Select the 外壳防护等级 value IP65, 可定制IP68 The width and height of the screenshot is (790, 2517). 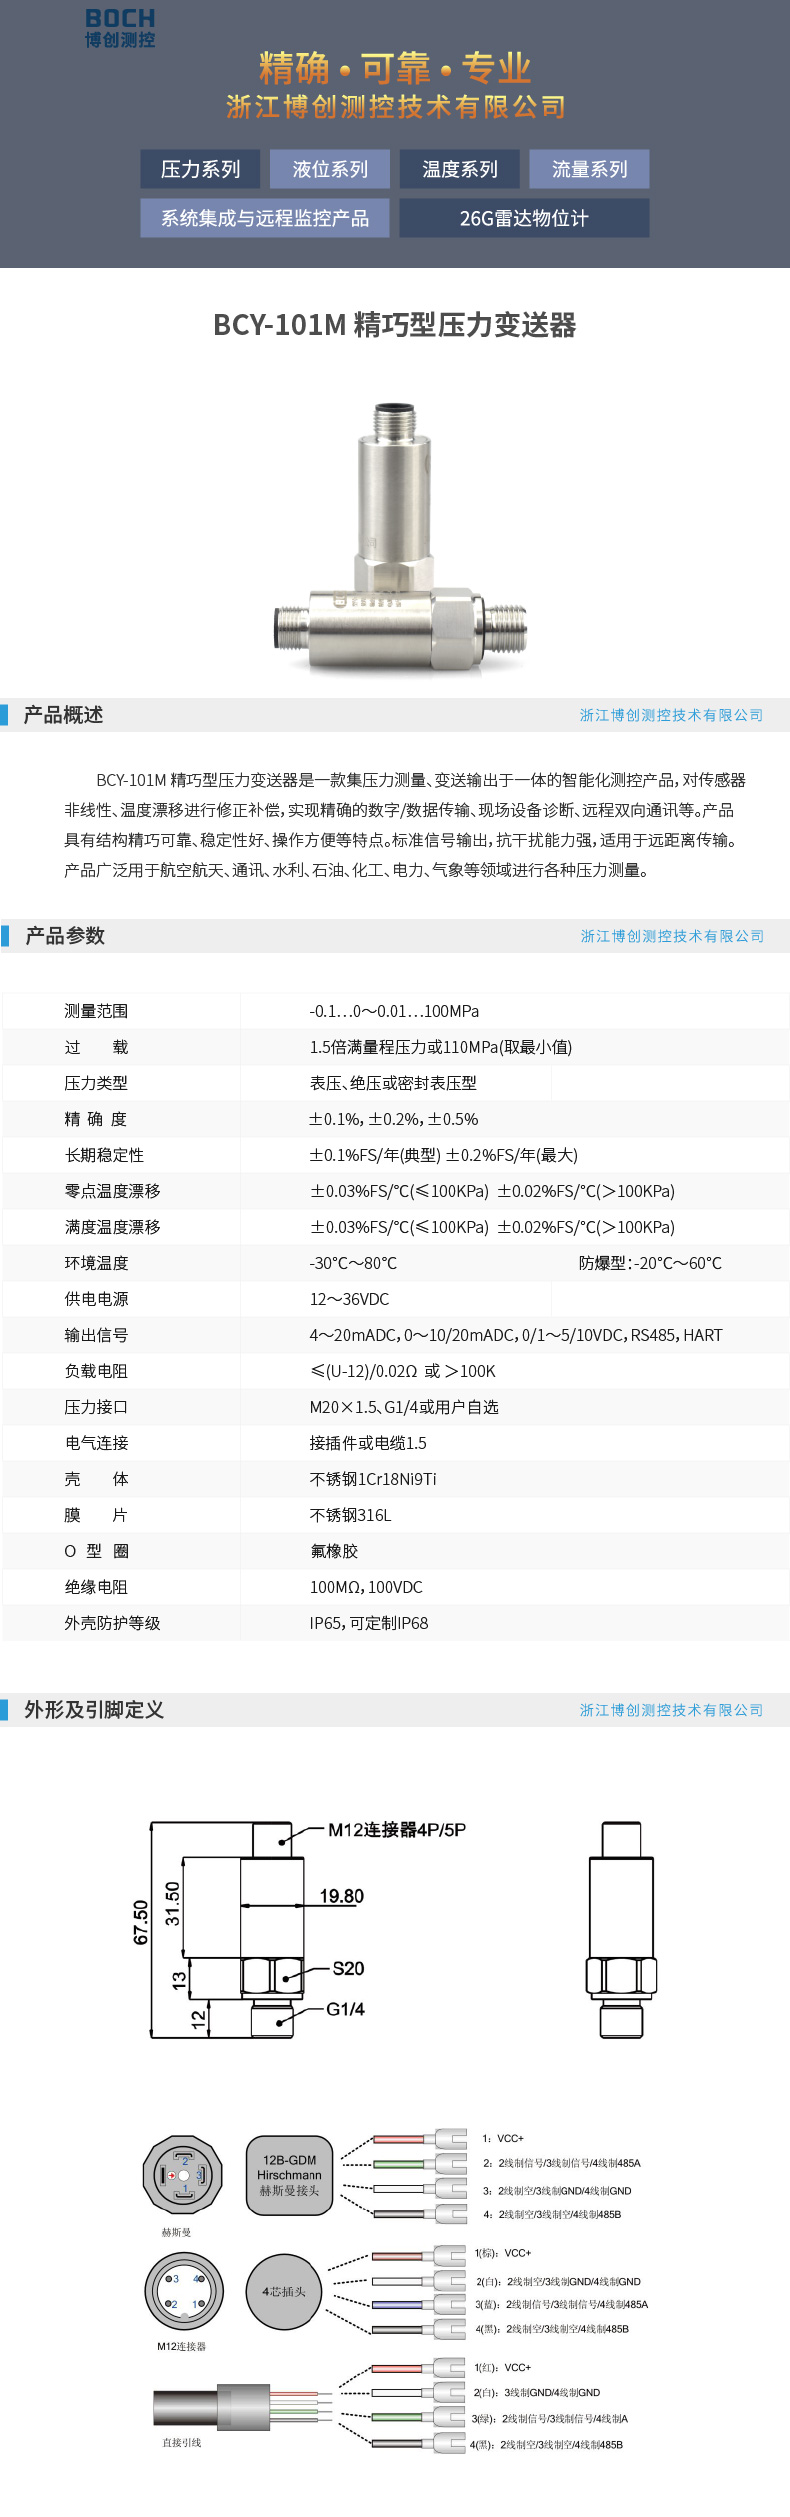369,1623
